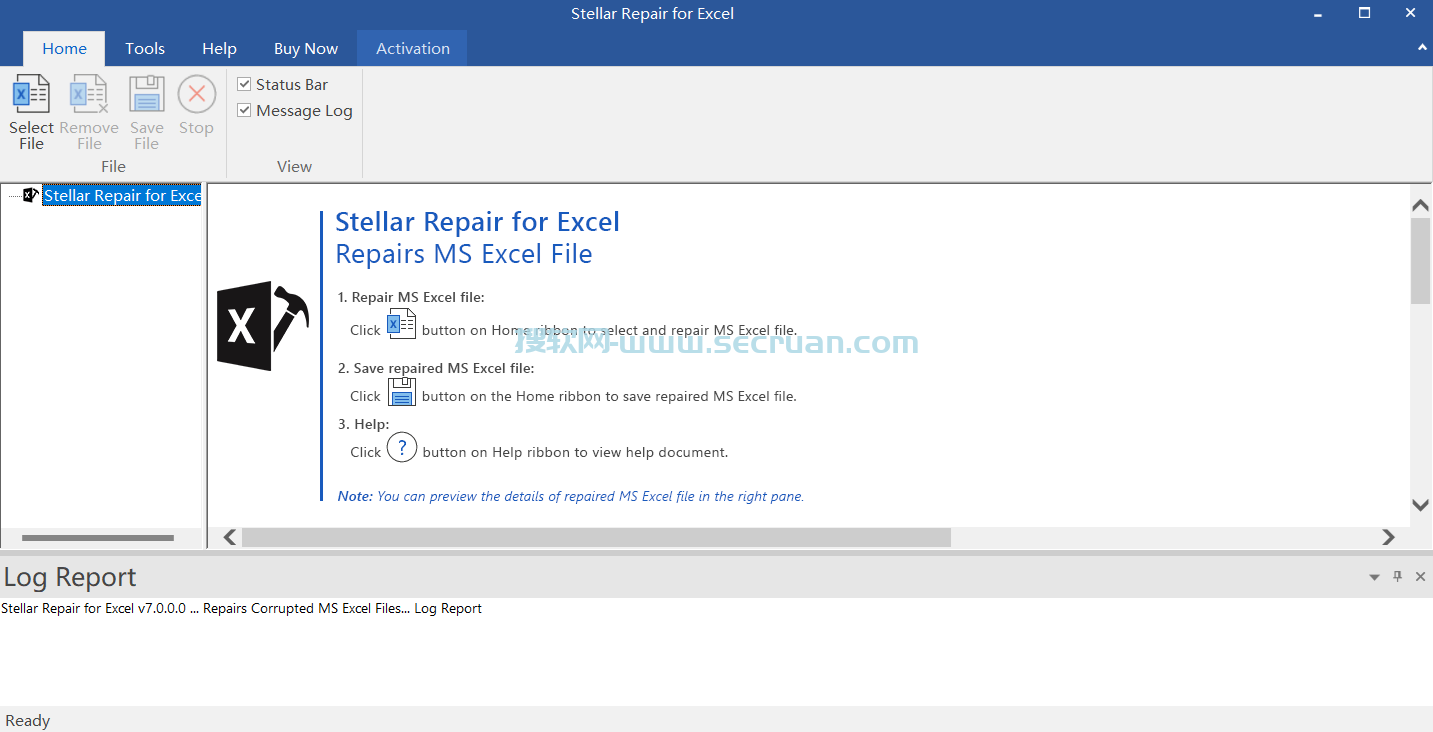The height and width of the screenshot is (732, 1433).
Task: Click the 'Stellar Repair for Excel' welcome heading
Action: (477, 222)
